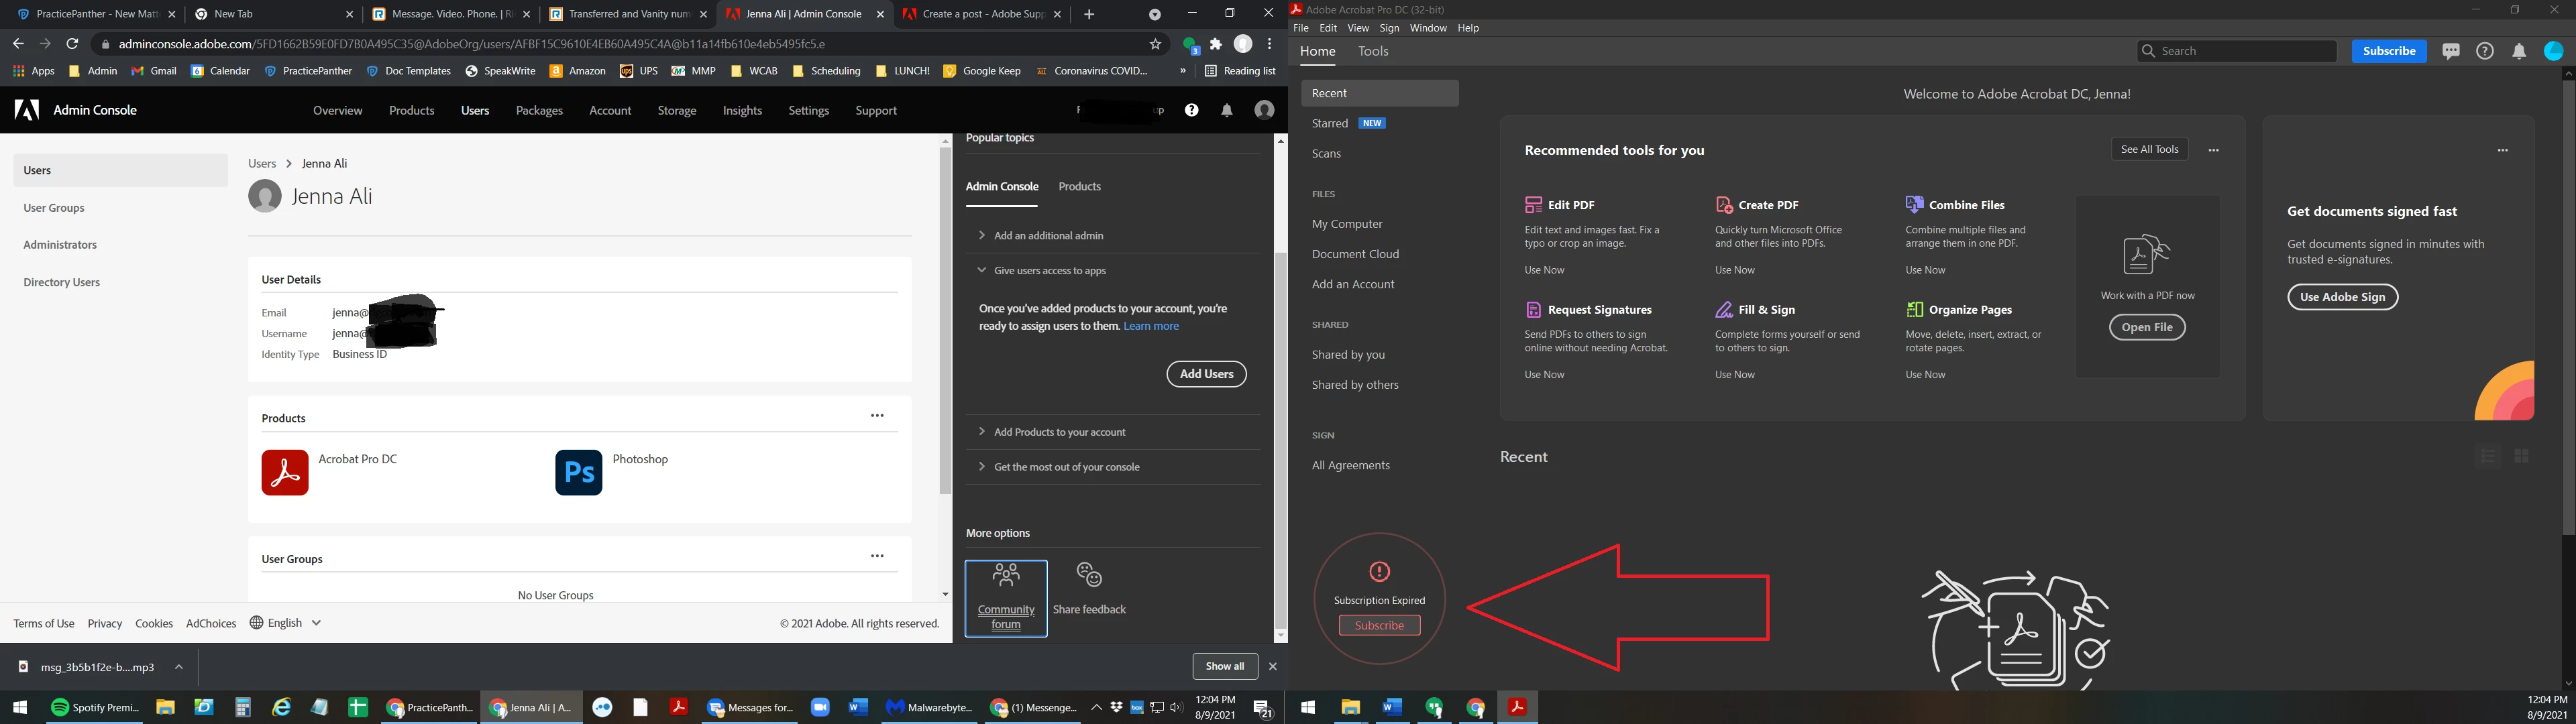Image resolution: width=2576 pixels, height=724 pixels.
Task: Open Chrome extensions puzzle icon
Action: point(1216,44)
